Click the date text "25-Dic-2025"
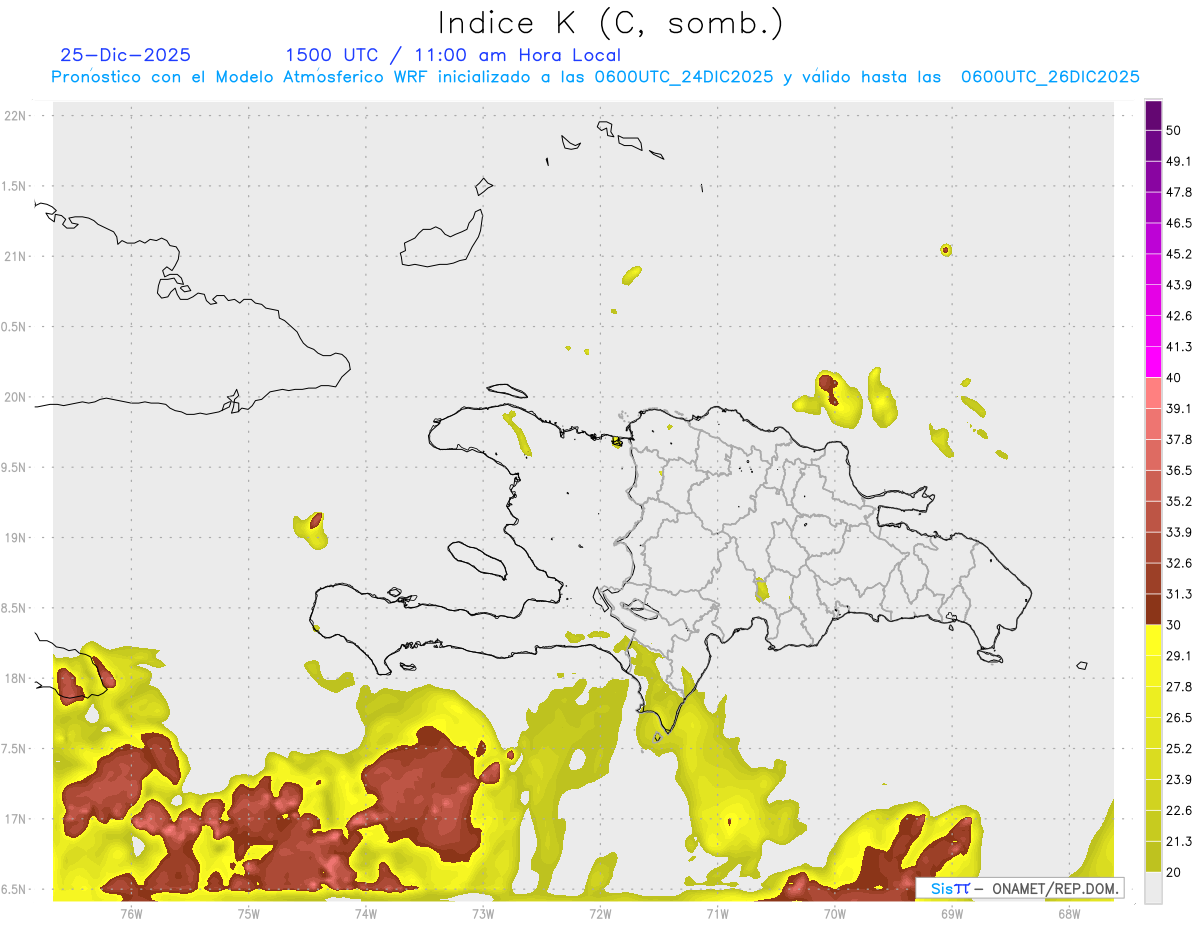 (125, 55)
